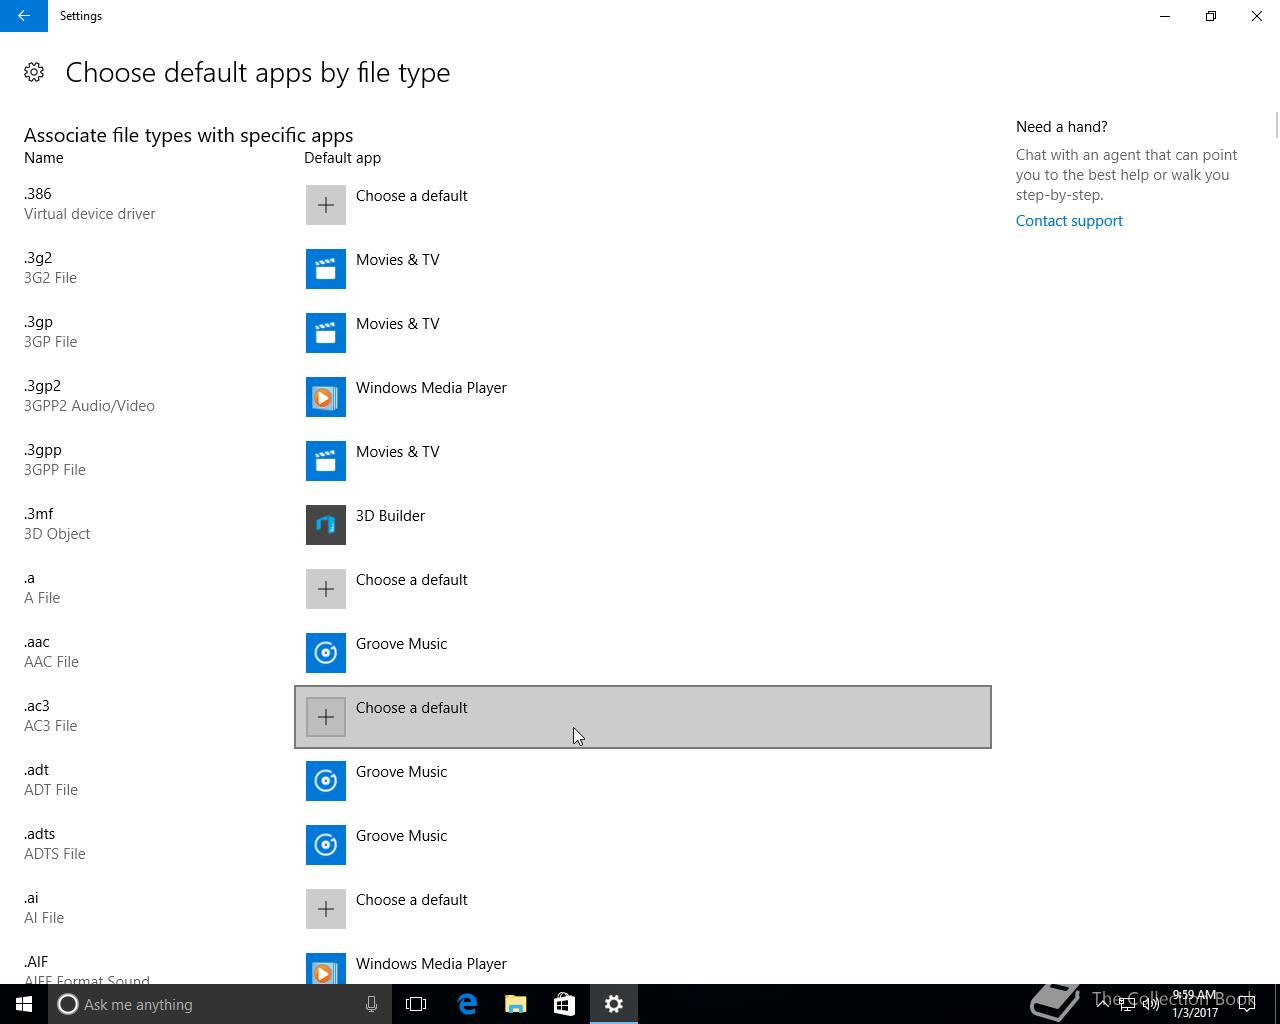Click the Settings app icon in the taskbar
The width and height of the screenshot is (1280, 1024).
(x=613, y=1004)
